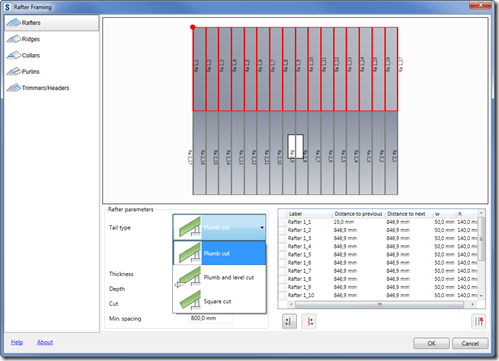The width and height of the screenshot is (499, 361).
Task: Click Distance to next column header
Action: tap(409, 214)
